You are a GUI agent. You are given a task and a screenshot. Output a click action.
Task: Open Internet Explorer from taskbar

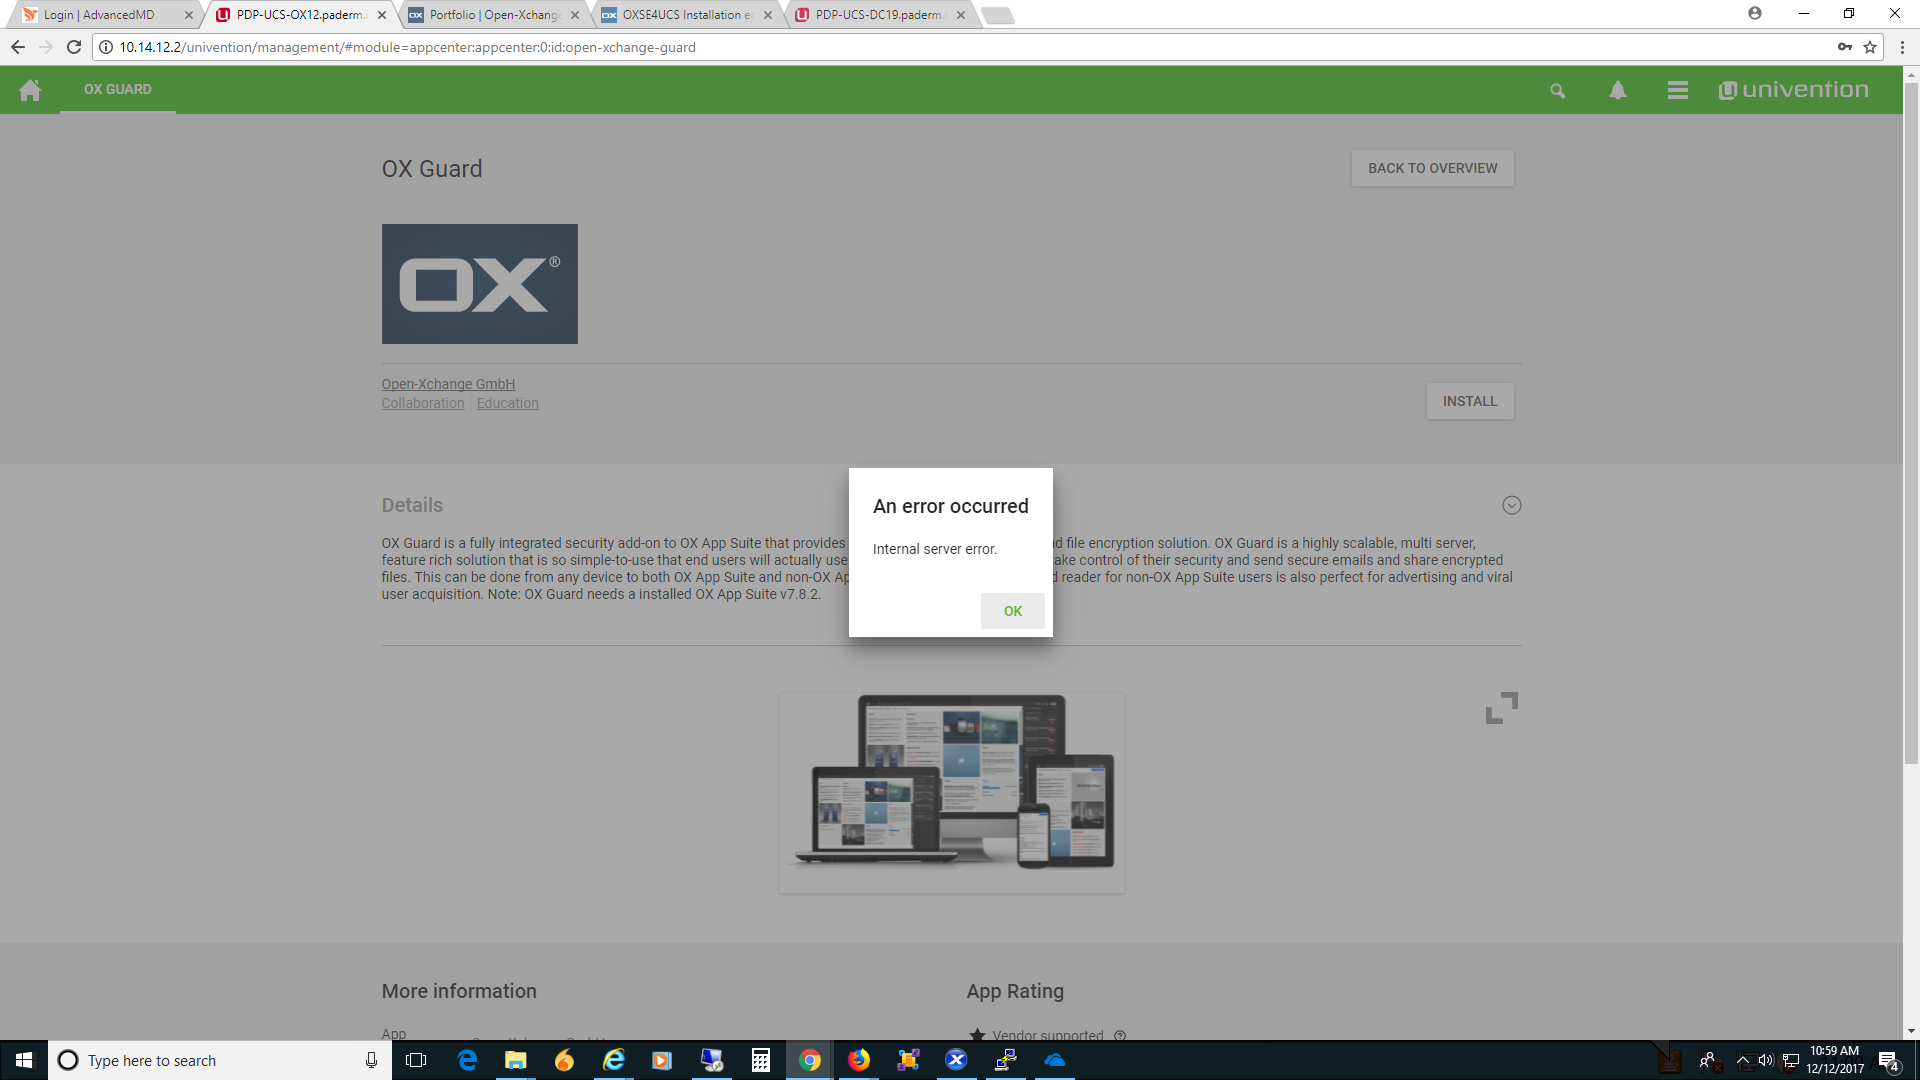[614, 1060]
